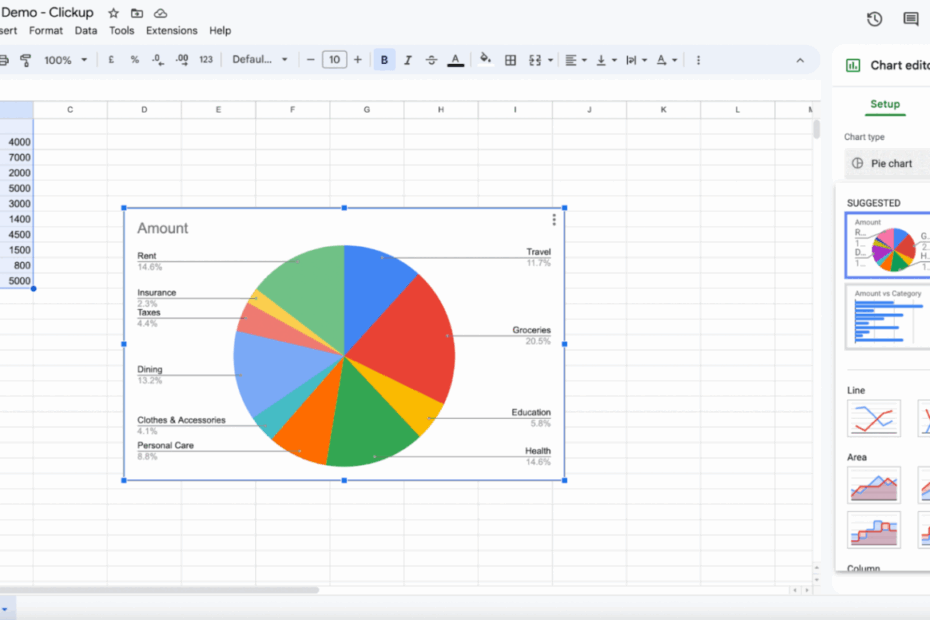Toggle italic formatting
The height and width of the screenshot is (620, 930).
click(408, 60)
